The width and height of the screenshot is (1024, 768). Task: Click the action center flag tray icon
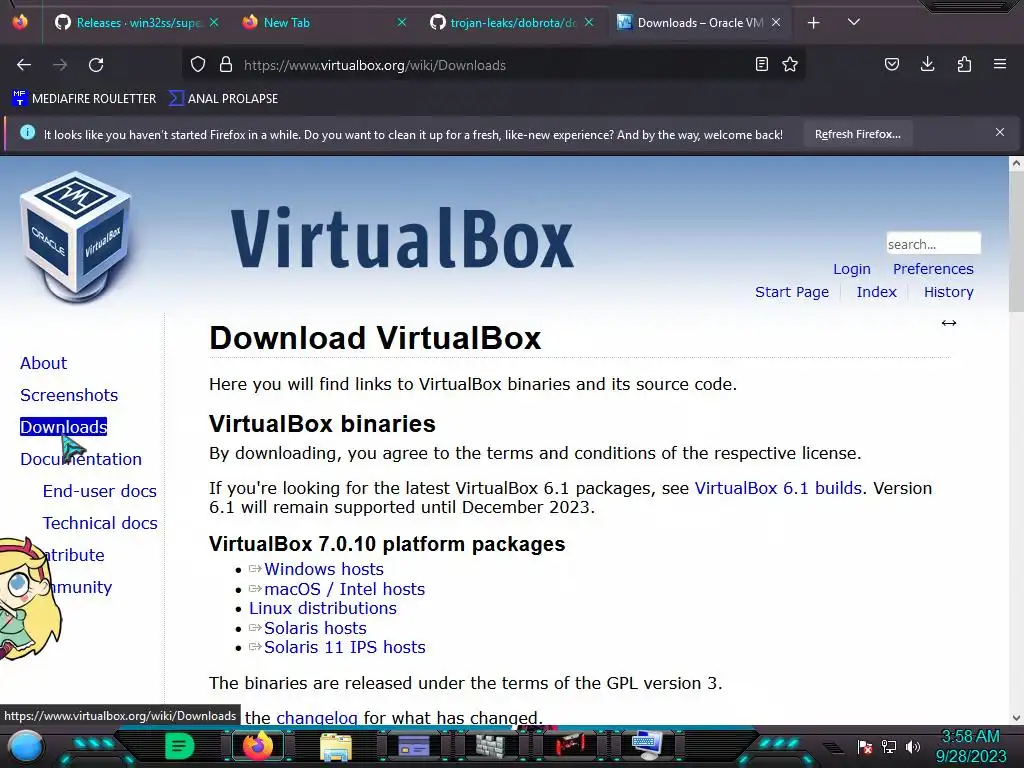point(865,746)
